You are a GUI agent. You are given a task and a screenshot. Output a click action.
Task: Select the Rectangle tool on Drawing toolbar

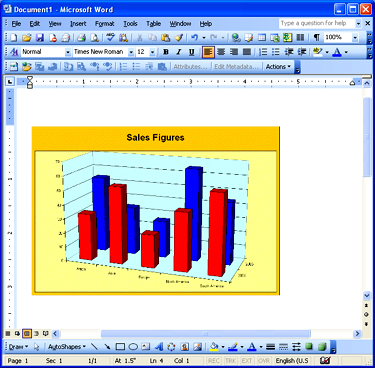click(x=120, y=347)
